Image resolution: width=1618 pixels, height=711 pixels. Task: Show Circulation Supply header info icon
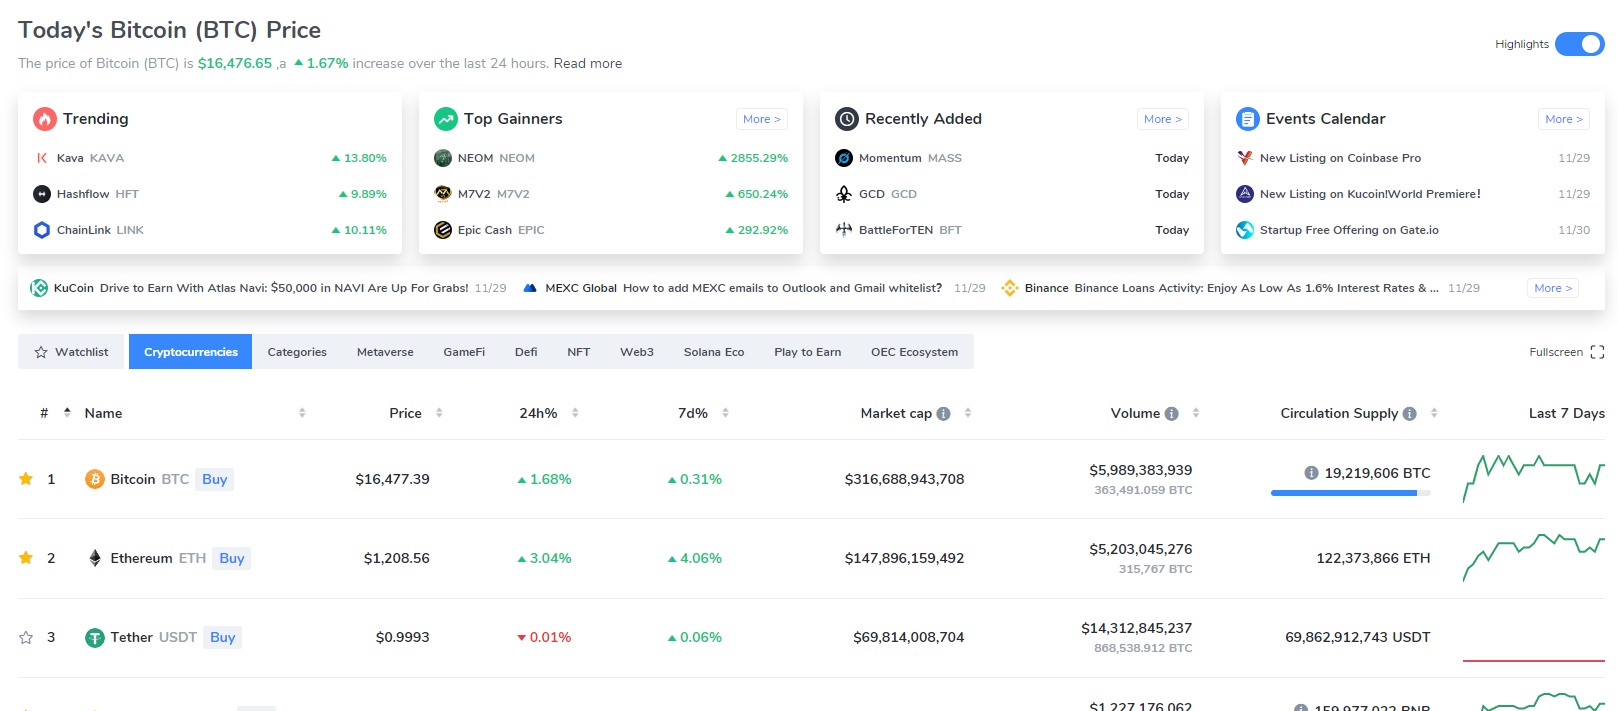(1410, 414)
